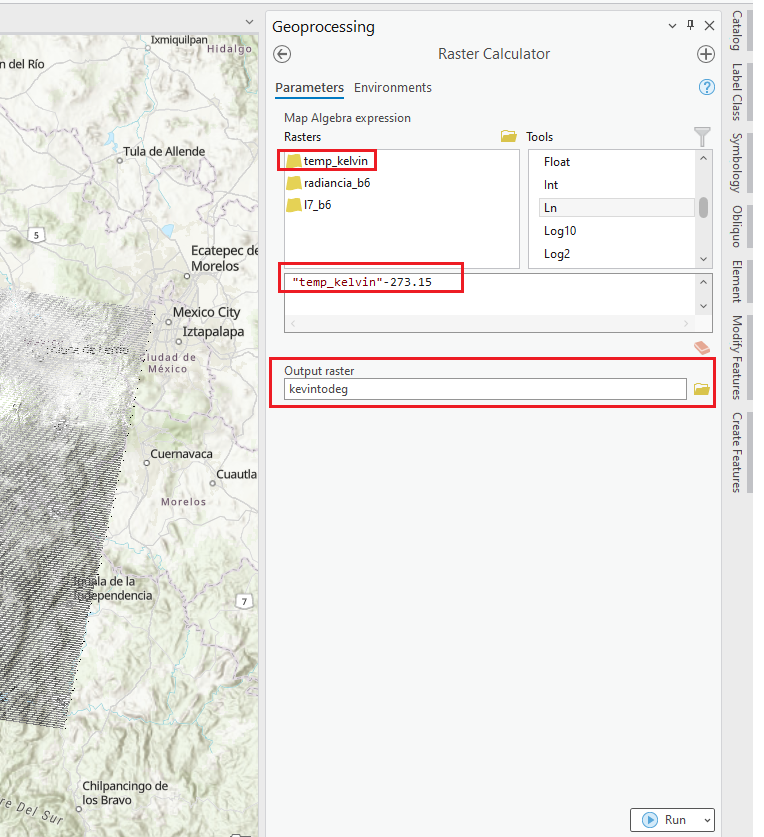The height and width of the screenshot is (837, 764).
Task: Click the Tools list scrollbar thumb
Action: tap(704, 207)
